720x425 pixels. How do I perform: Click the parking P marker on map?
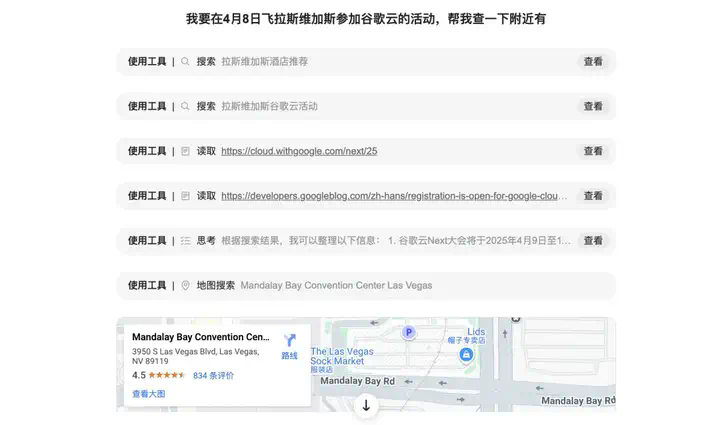[408, 332]
